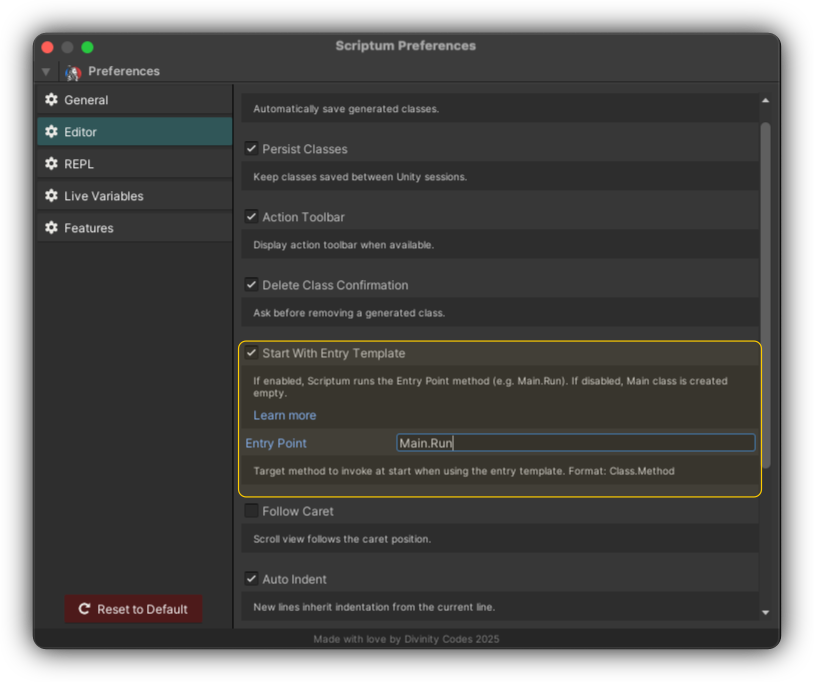Click the gear icon next to Features
This screenshot has width=814, height=682.
[51, 228]
